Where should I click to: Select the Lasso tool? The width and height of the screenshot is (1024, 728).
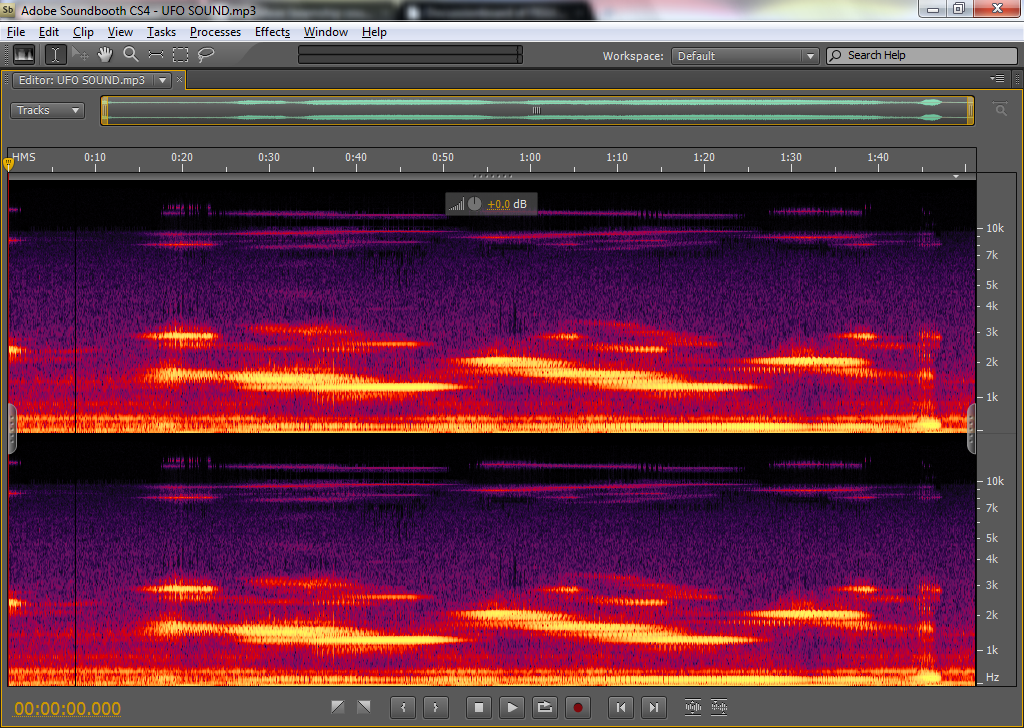[x=206, y=55]
